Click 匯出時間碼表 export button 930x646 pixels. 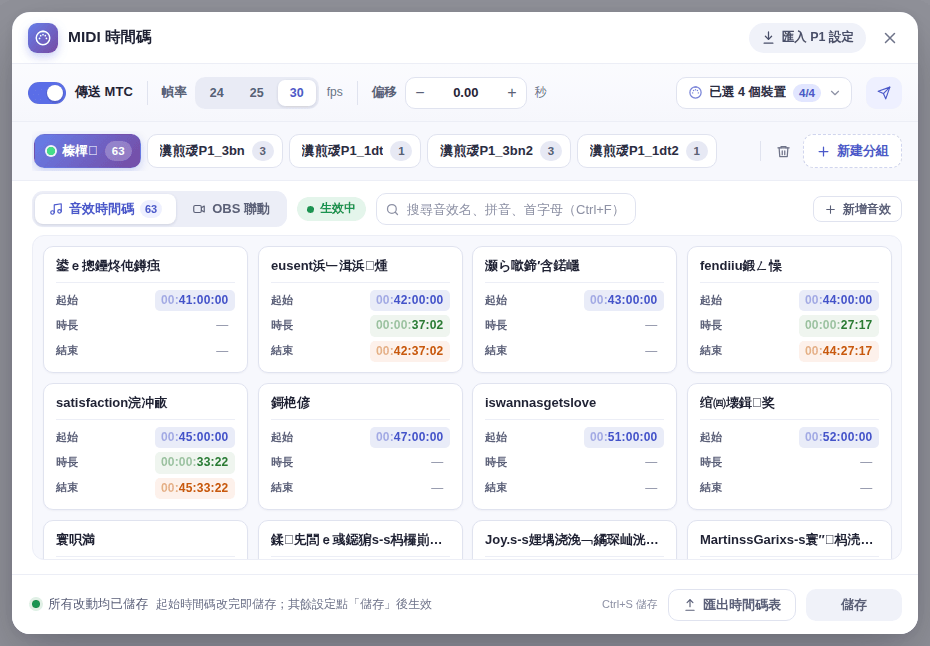click(x=732, y=604)
